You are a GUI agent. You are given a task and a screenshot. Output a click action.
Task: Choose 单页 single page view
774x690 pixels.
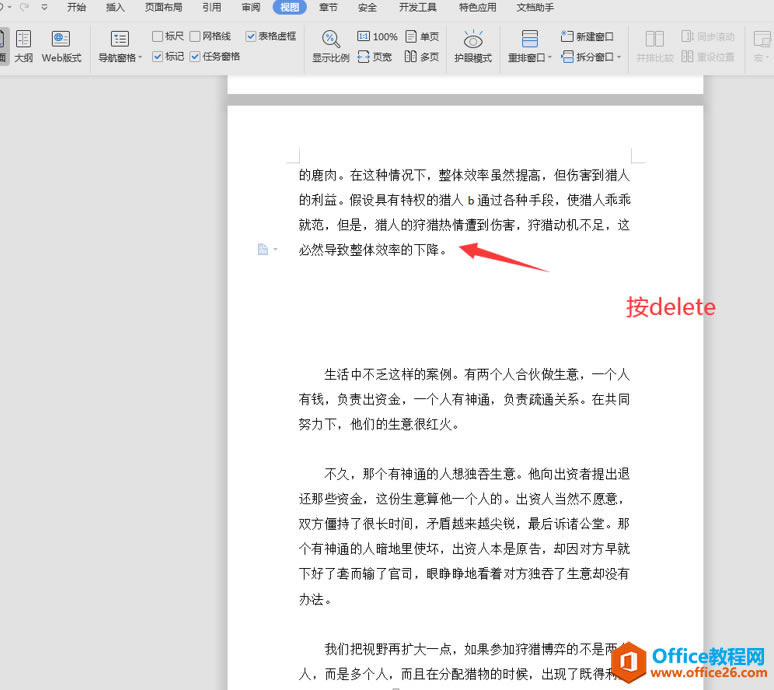coord(422,36)
